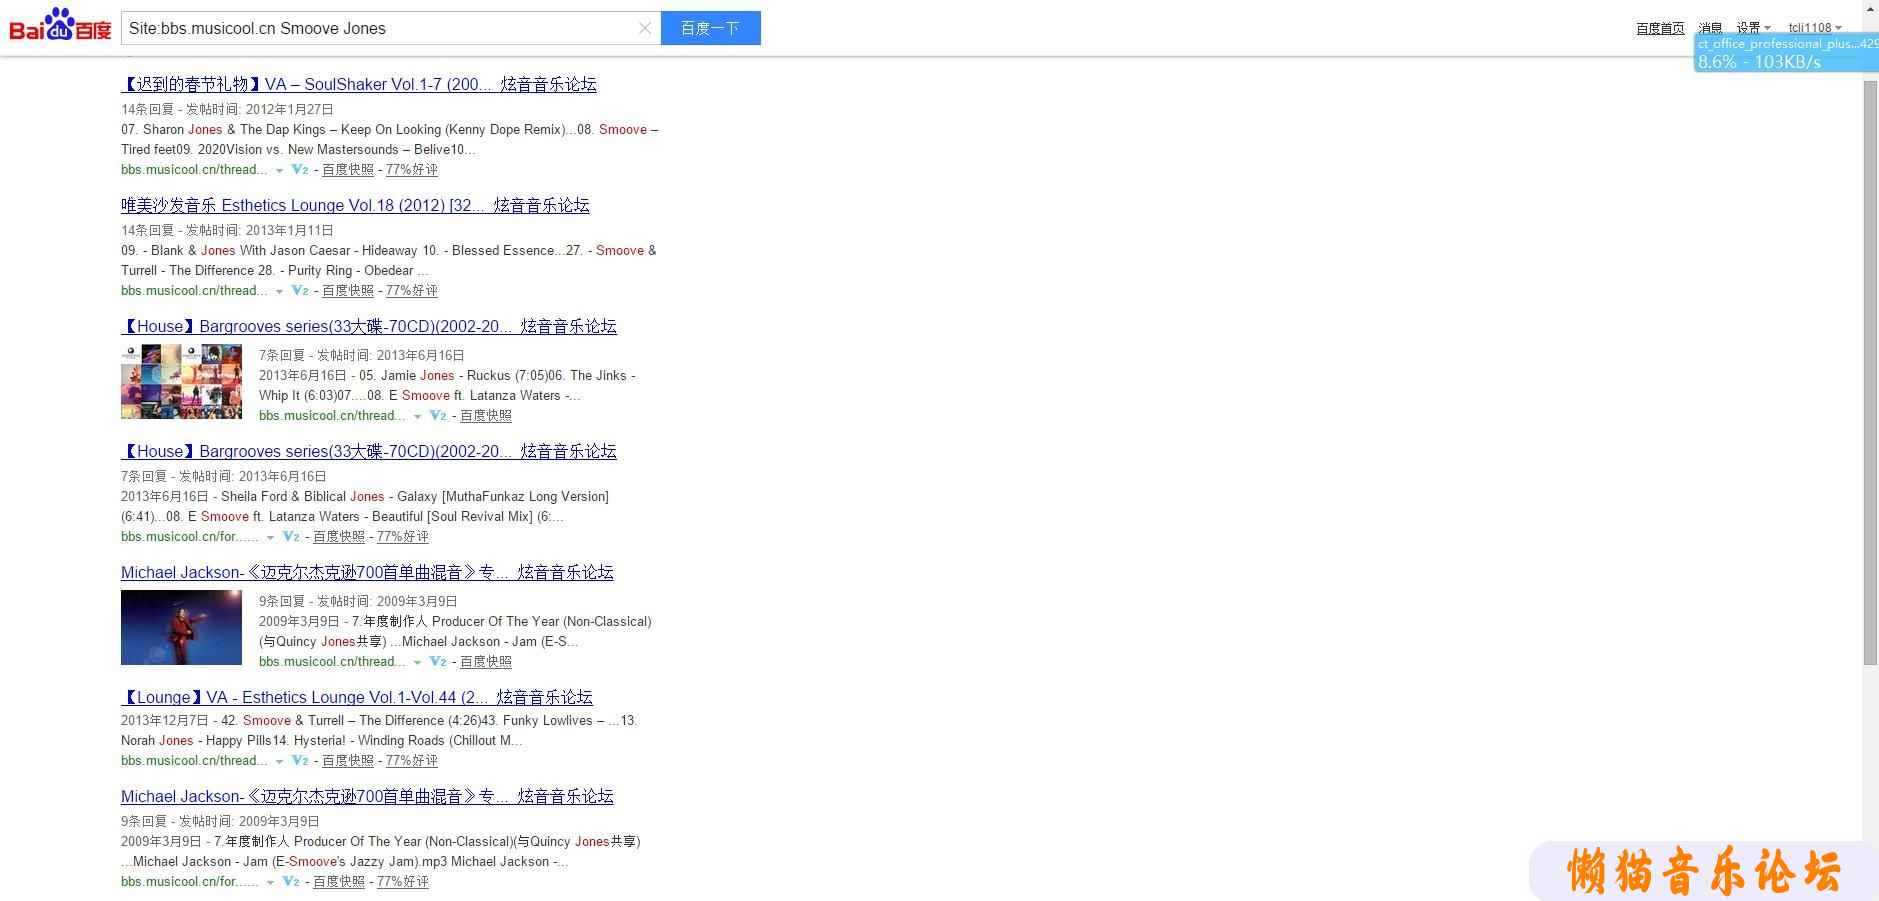The image size is (1879, 901).
Task: Open 百度快照 under the Jazzy Jam snippet
Action: pyautogui.click(x=339, y=882)
